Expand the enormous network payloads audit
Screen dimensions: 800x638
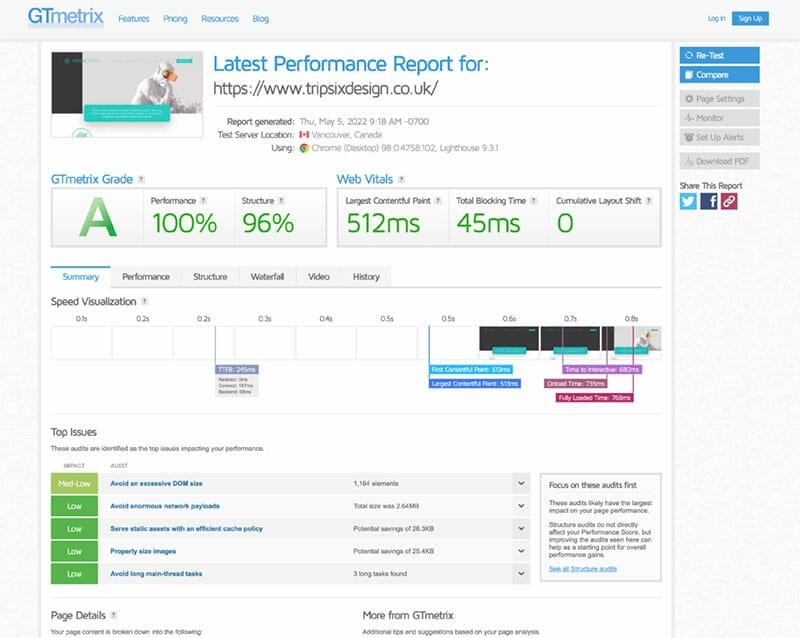pyautogui.click(x=520, y=506)
